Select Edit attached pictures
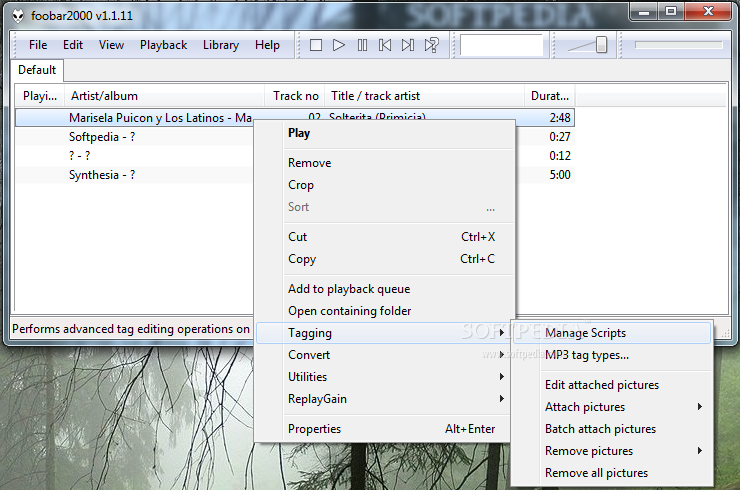This screenshot has height=490, width=740. 612,385
